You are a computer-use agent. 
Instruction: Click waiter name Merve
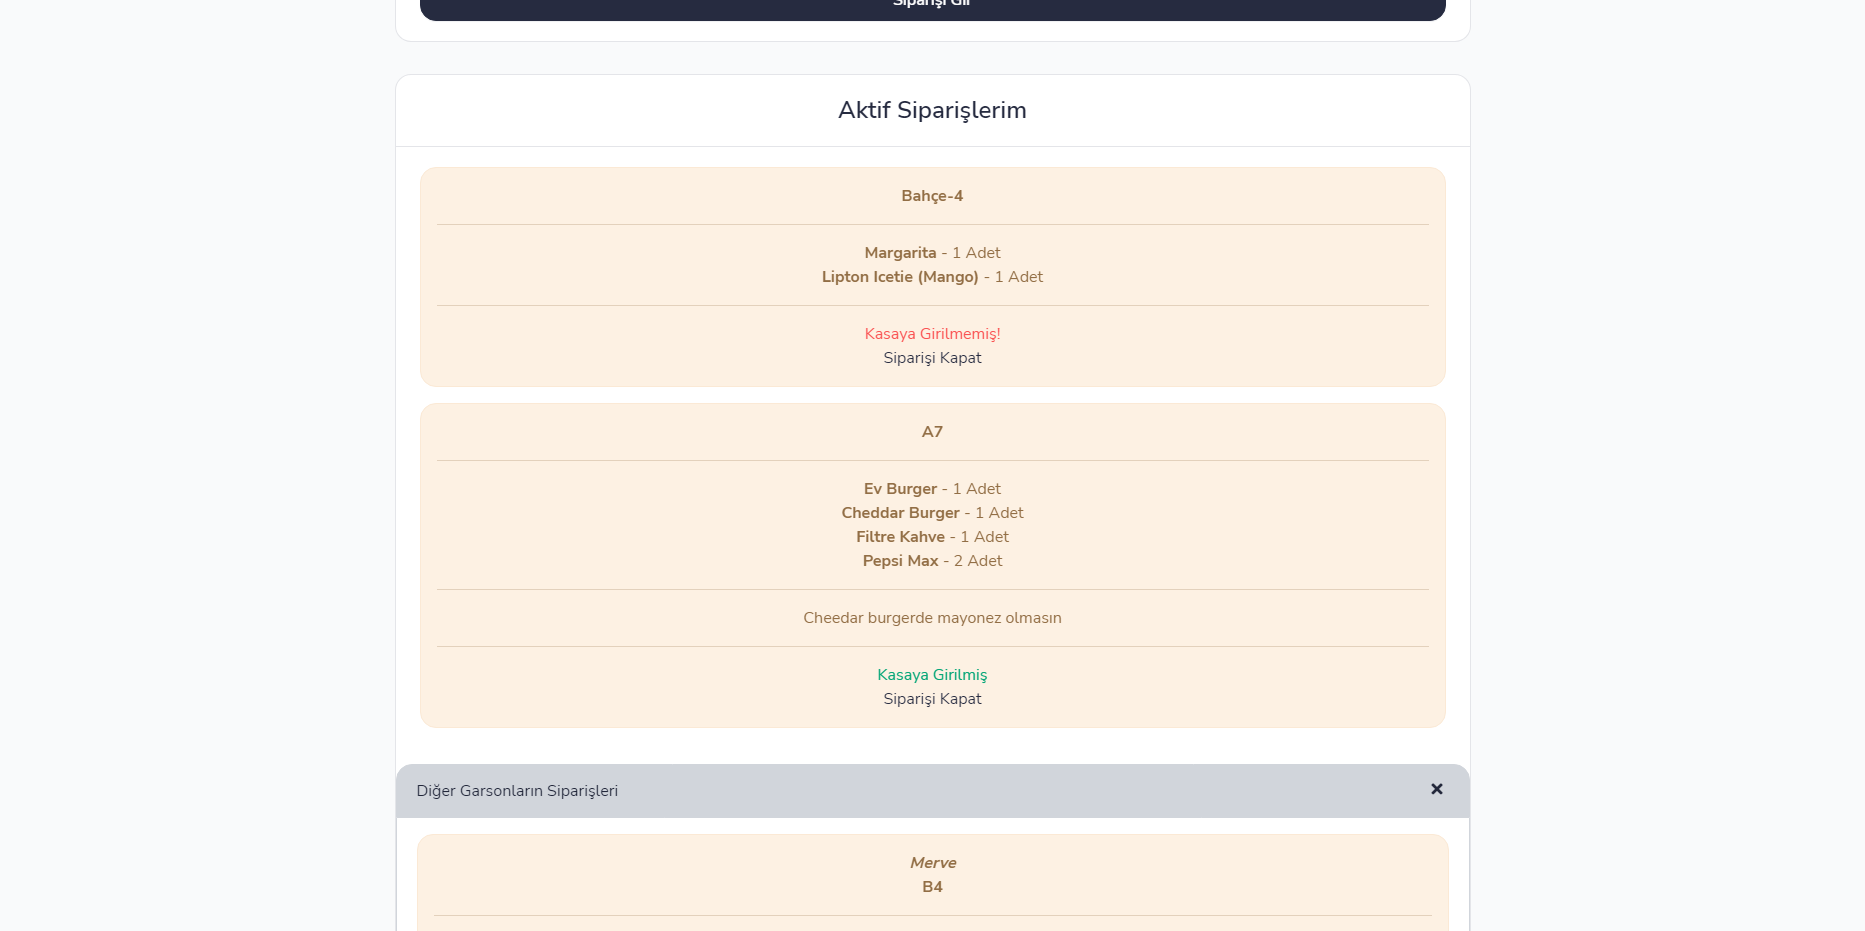[x=933, y=863]
